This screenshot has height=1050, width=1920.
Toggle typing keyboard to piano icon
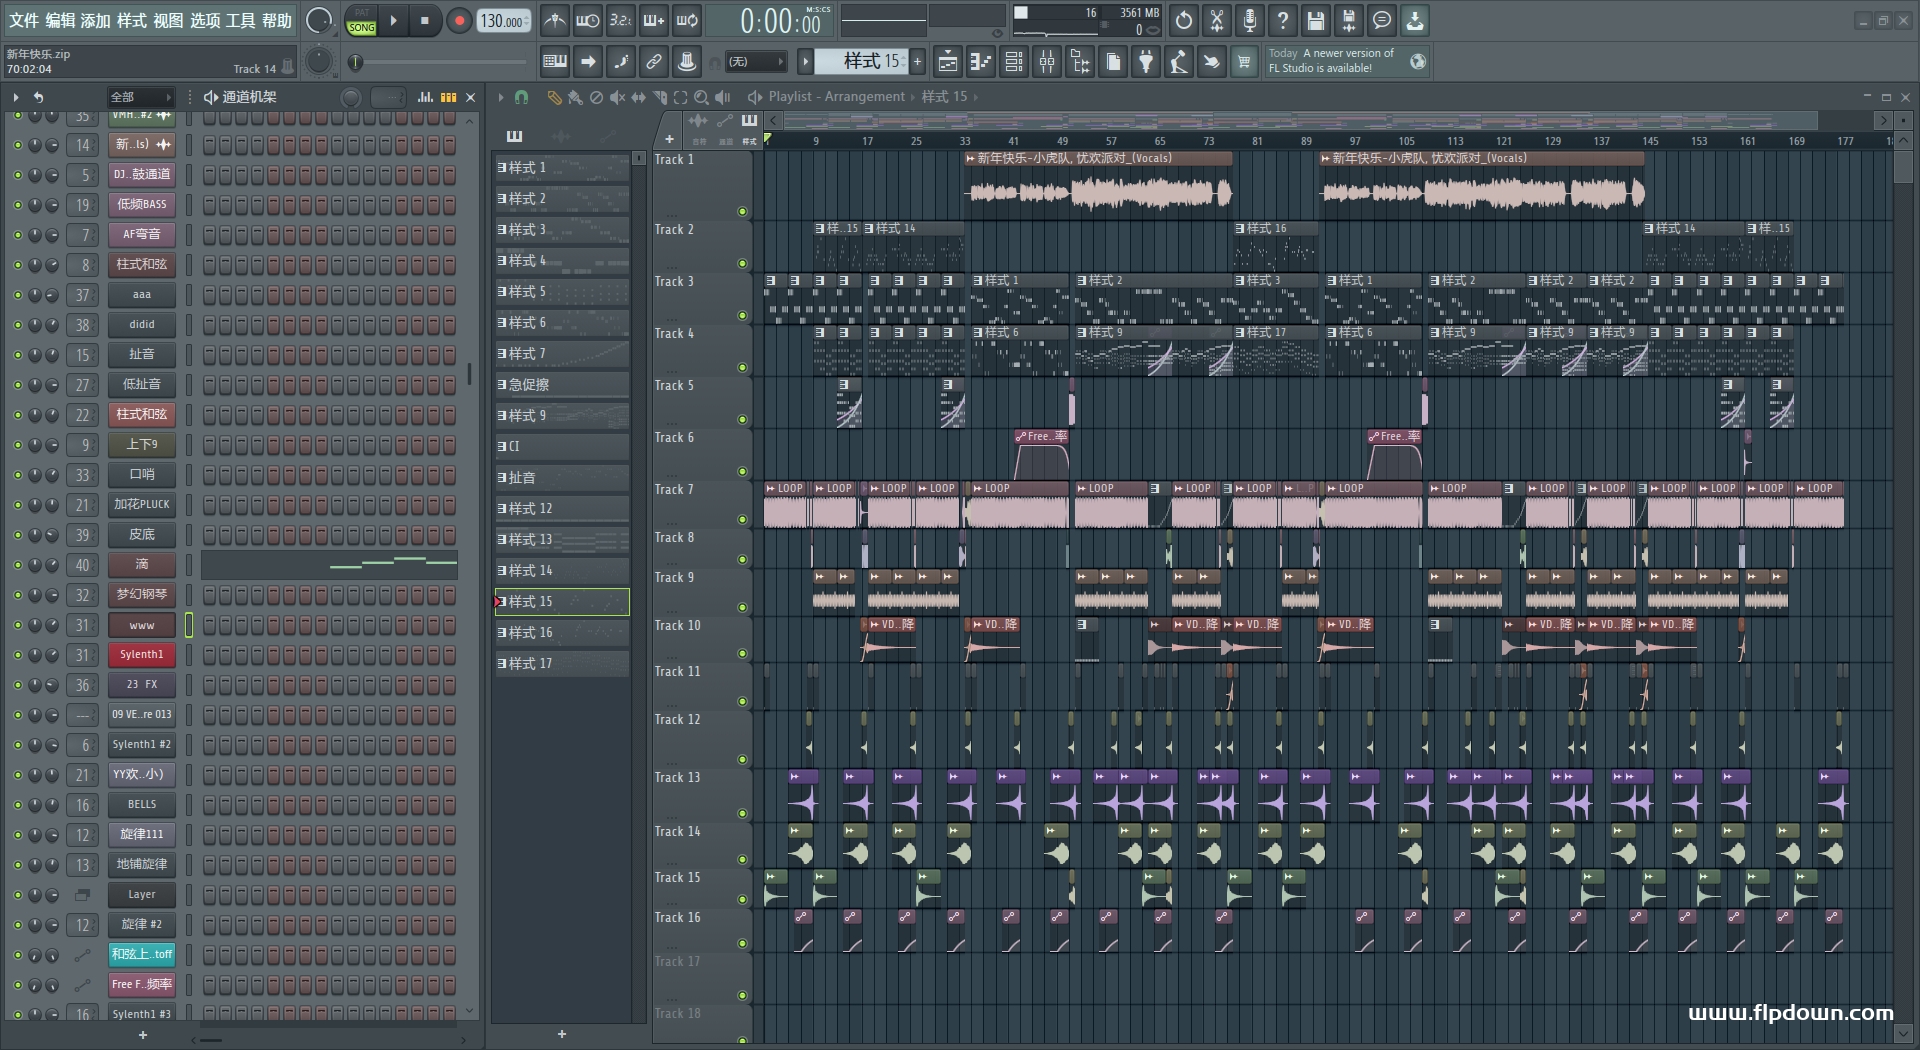555,62
